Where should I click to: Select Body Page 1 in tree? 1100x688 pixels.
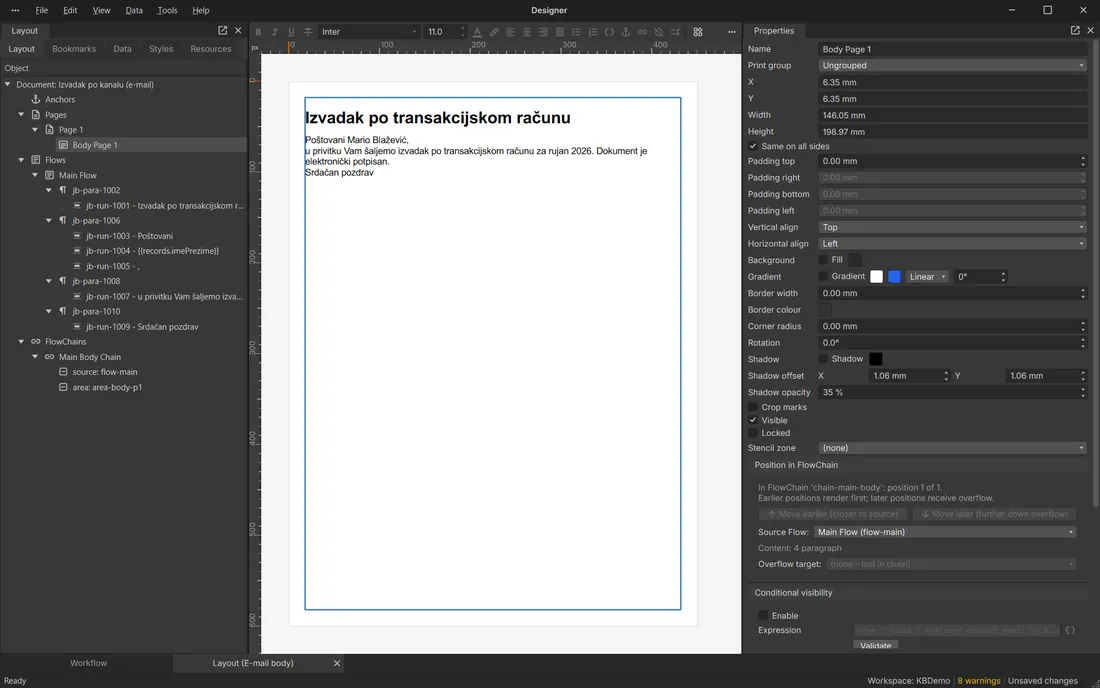click(x=95, y=145)
